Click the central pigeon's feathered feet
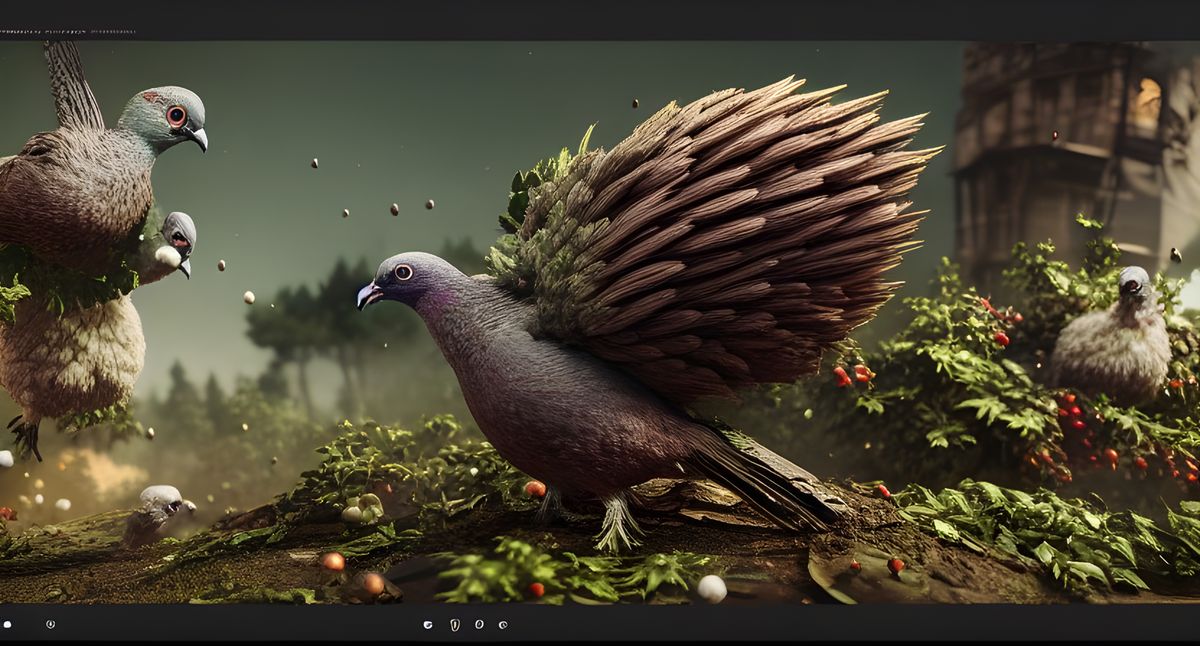Screen dimensions: 1200x646 (617, 522)
